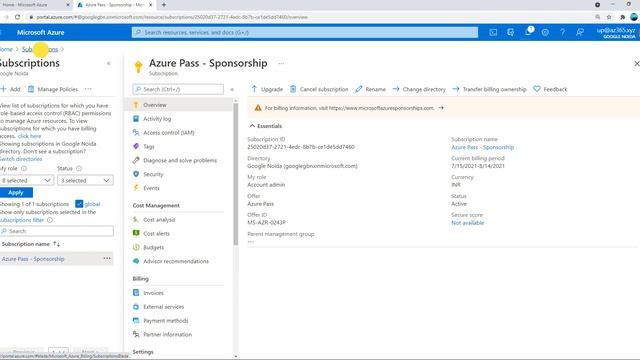This screenshot has width=640, height=360.
Task: Click the Diagnose and solve problems wrench icon
Action: (x=136, y=160)
